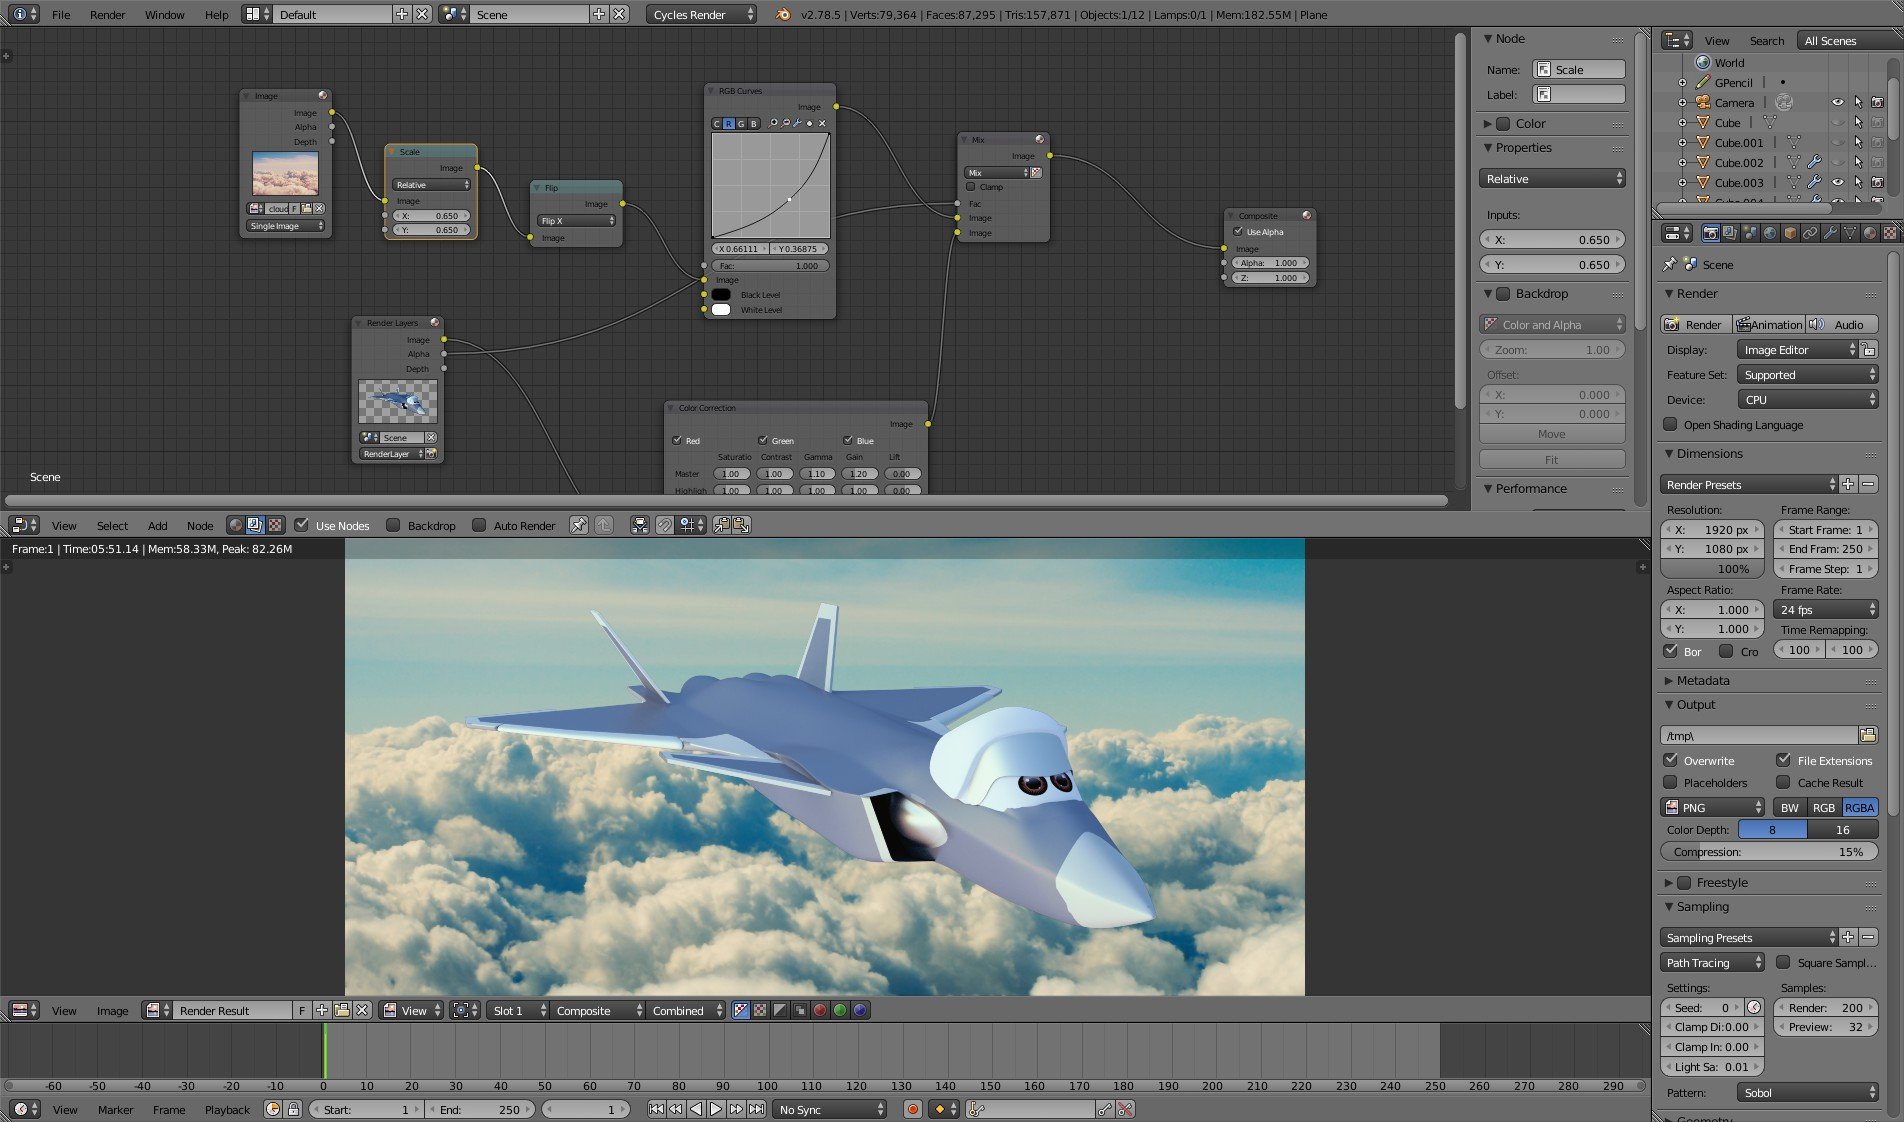
Task: Open the Help menu
Action: (216, 14)
